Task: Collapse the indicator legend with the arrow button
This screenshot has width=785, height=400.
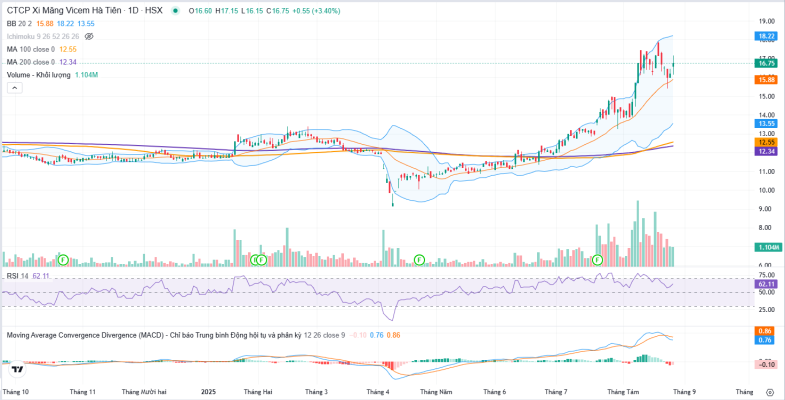Action: tap(15, 88)
